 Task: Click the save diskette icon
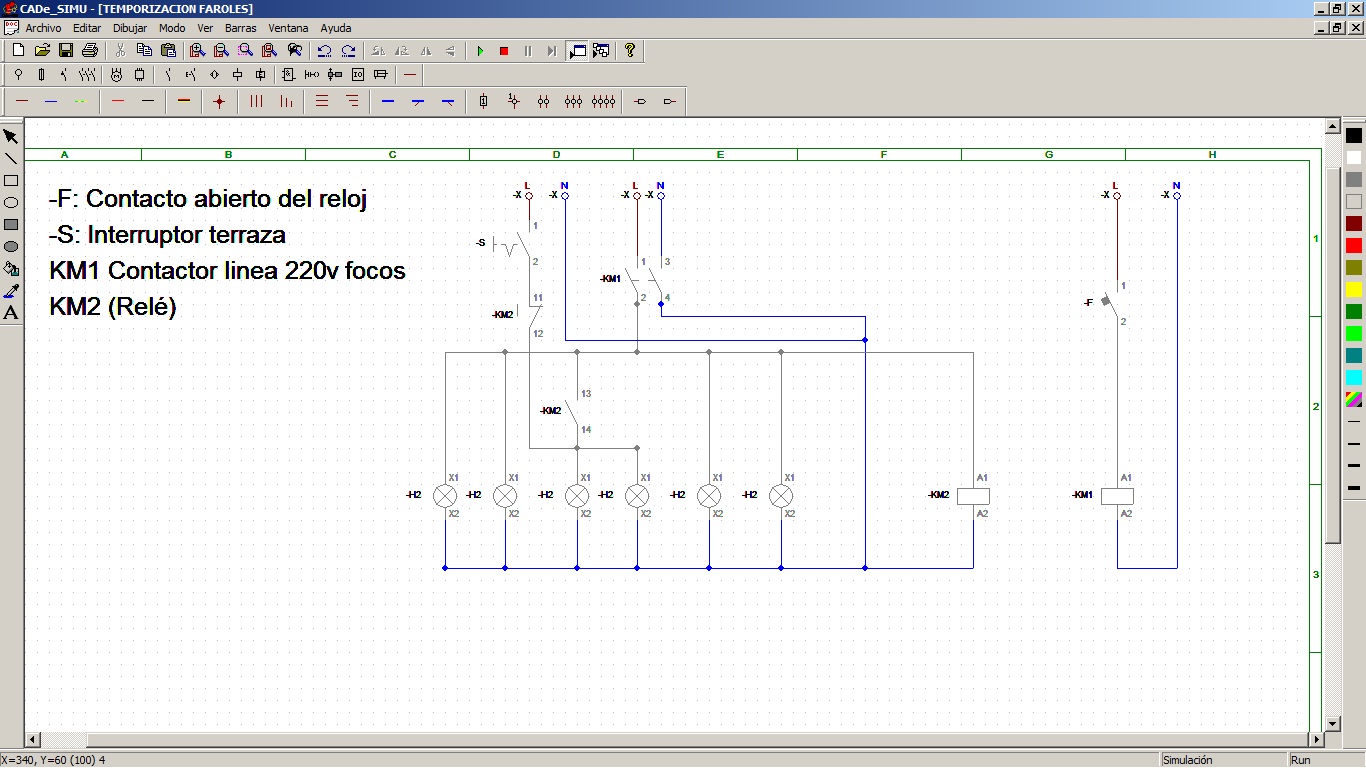pos(66,51)
